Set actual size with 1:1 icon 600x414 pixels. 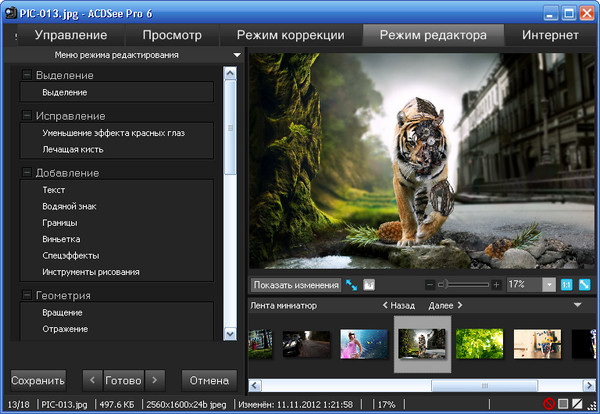pos(568,285)
